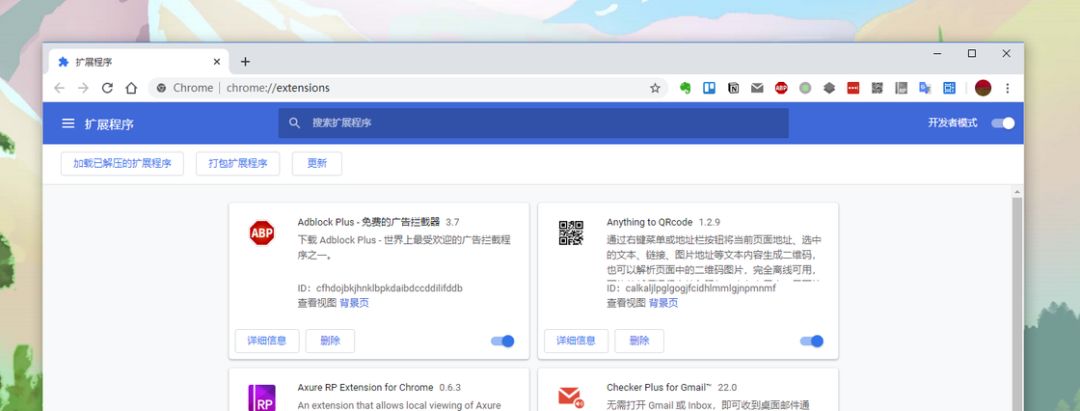This screenshot has width=1080, height=411.
Task: Click the 更新 button
Action: pos(317,164)
